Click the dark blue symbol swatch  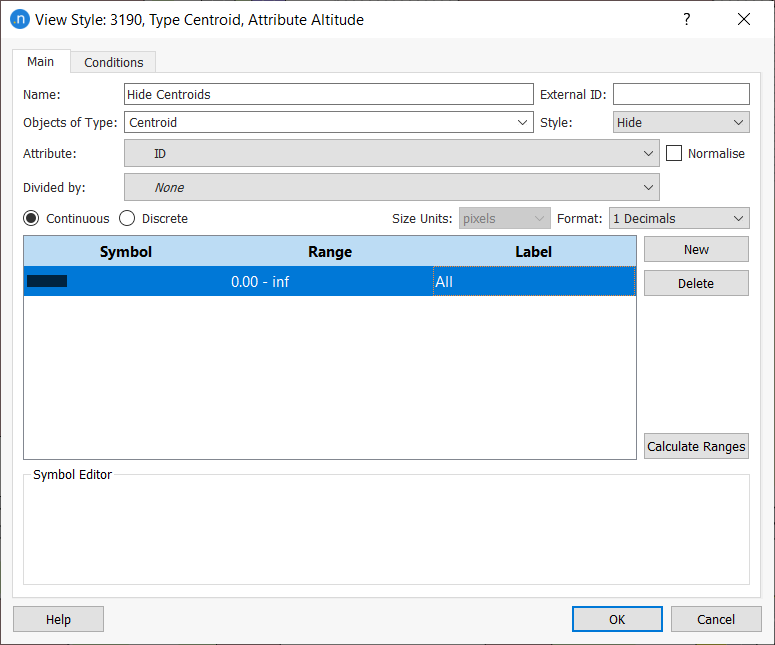[48, 281]
